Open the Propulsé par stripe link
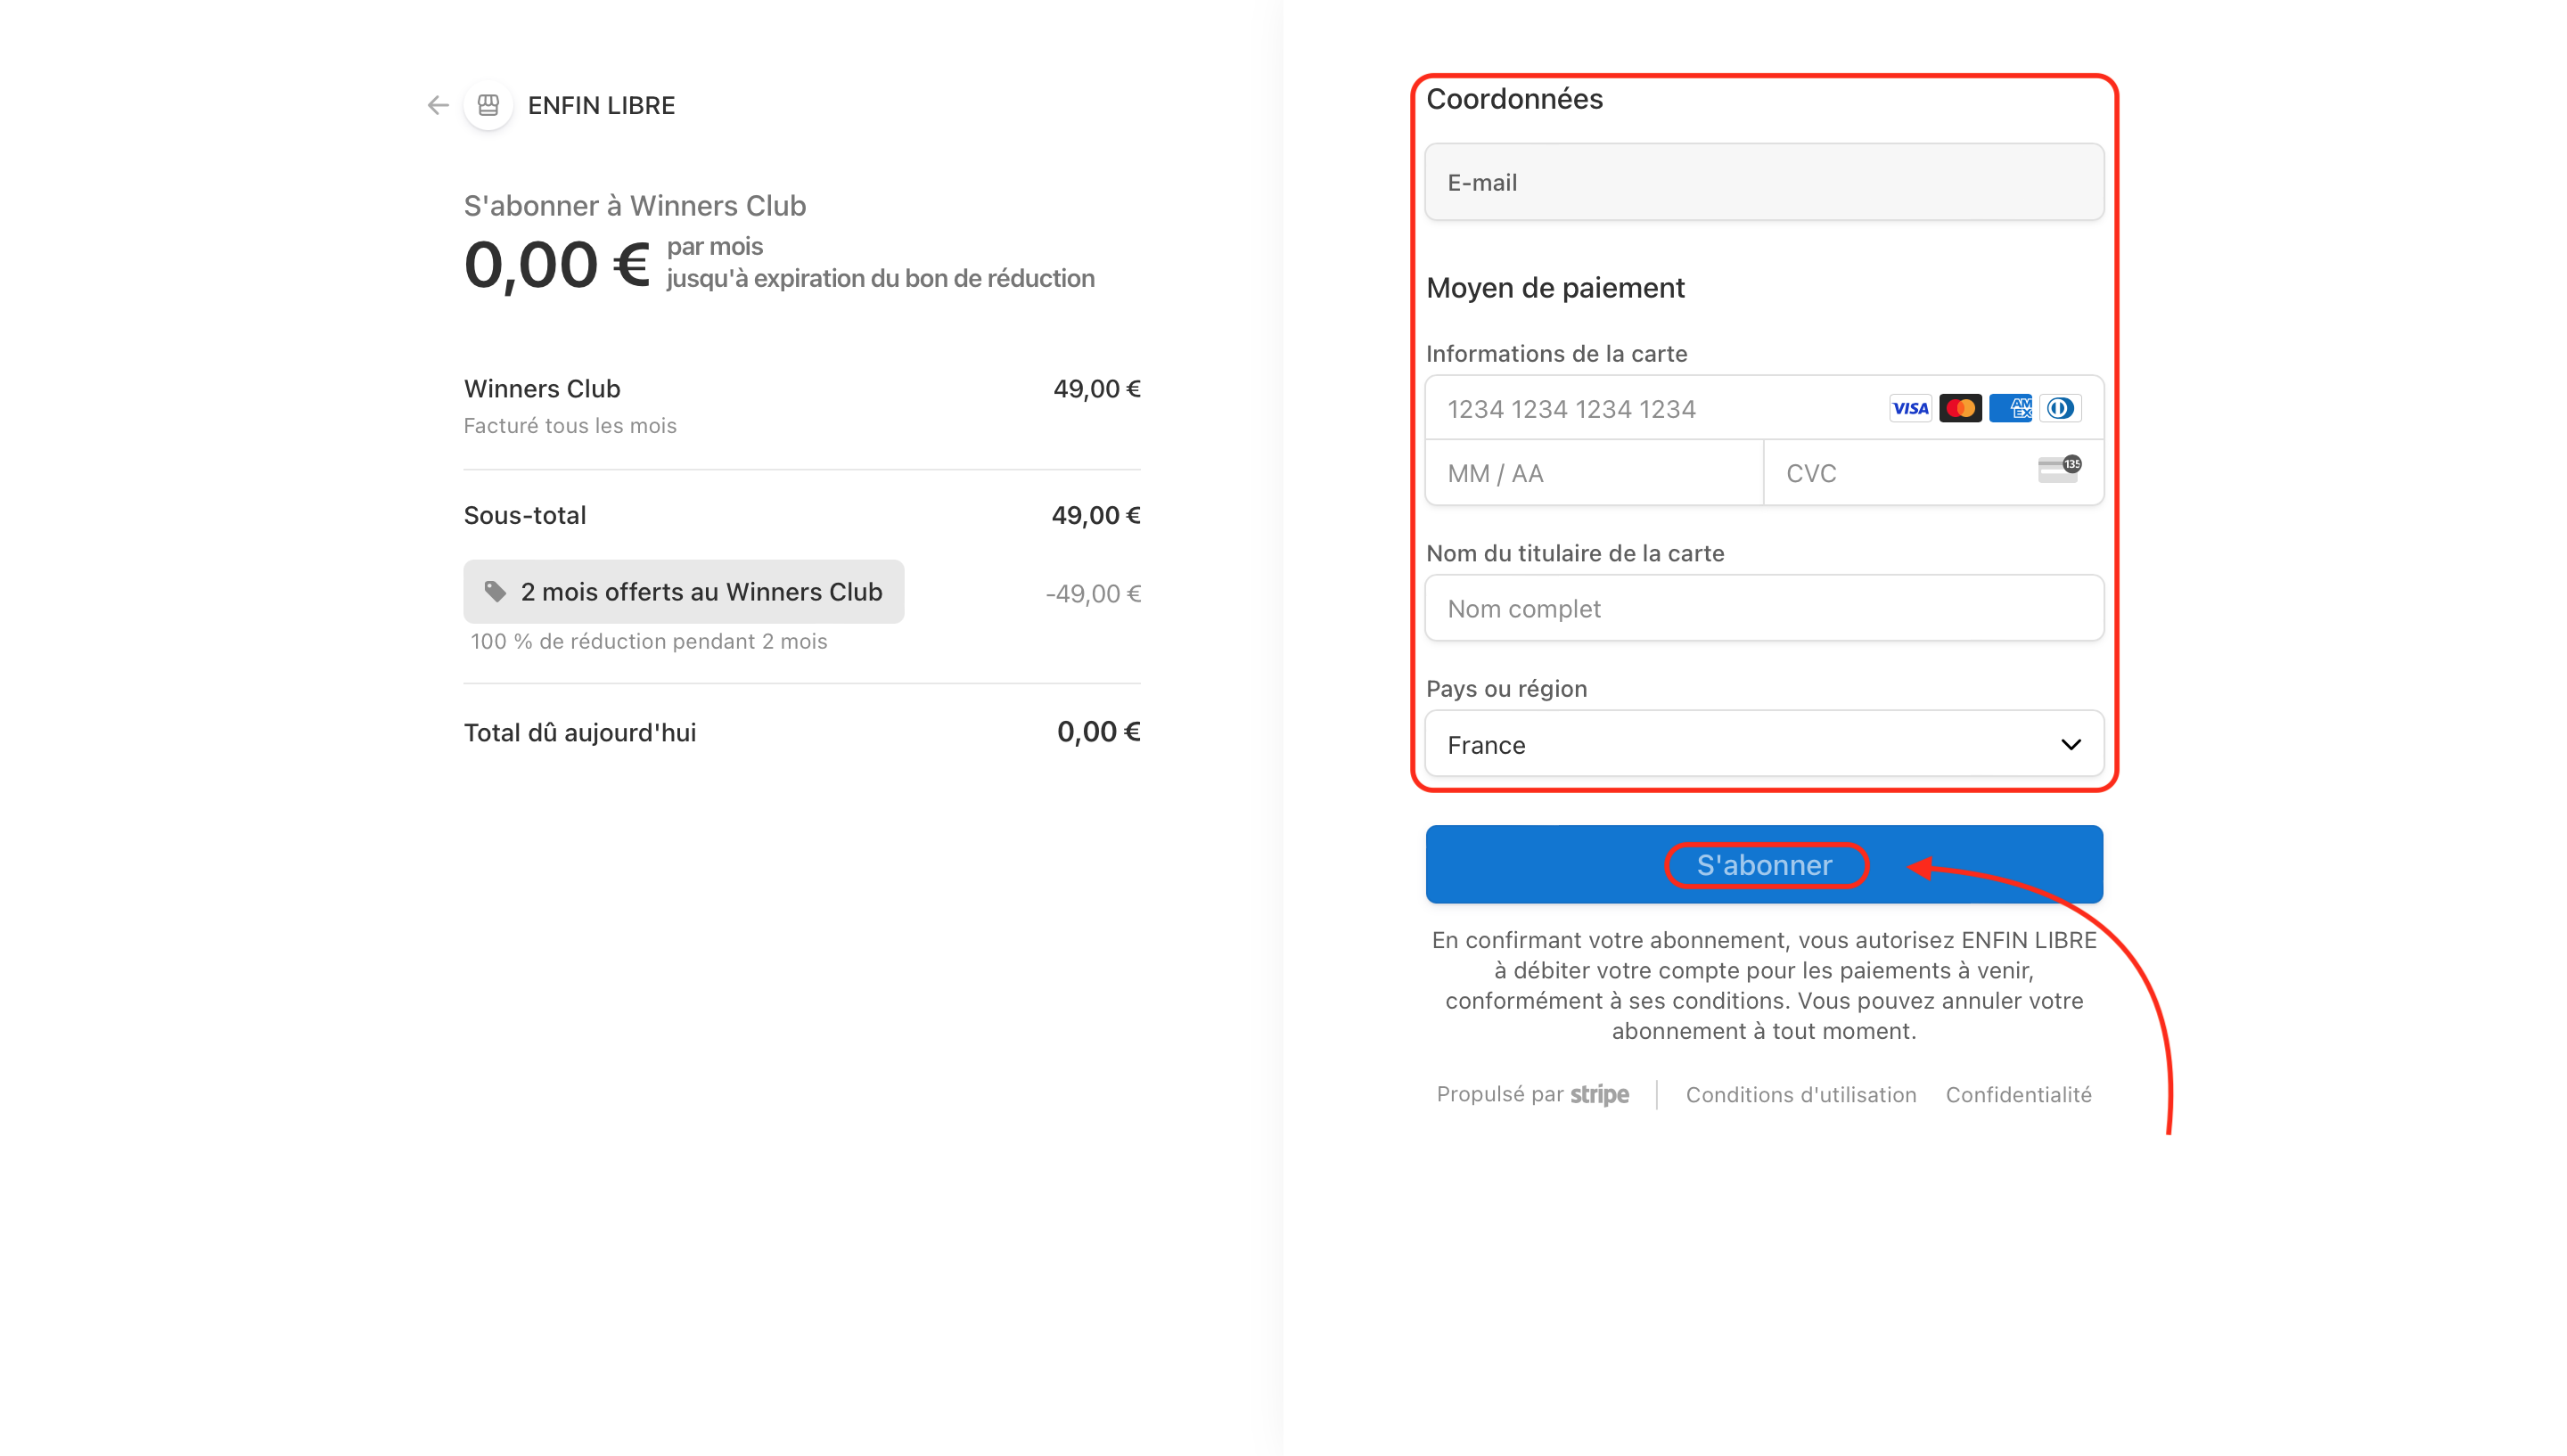Screen dimensions: 2567x1456 pos(1533,1094)
